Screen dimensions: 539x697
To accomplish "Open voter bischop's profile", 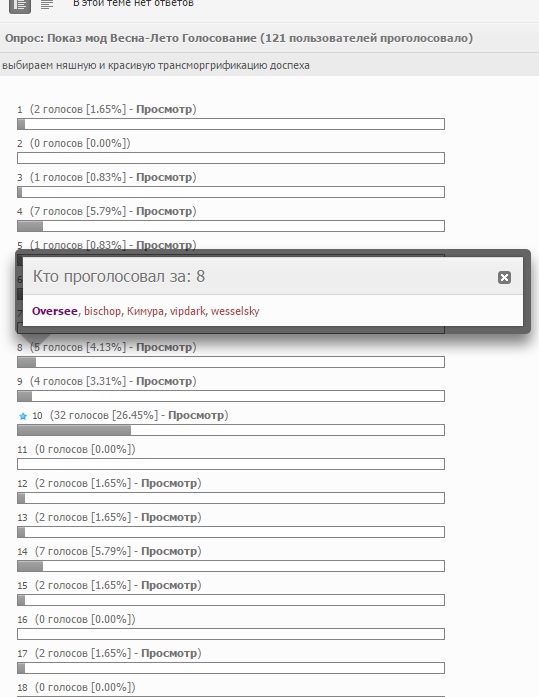I will pyautogui.click(x=102, y=311).
